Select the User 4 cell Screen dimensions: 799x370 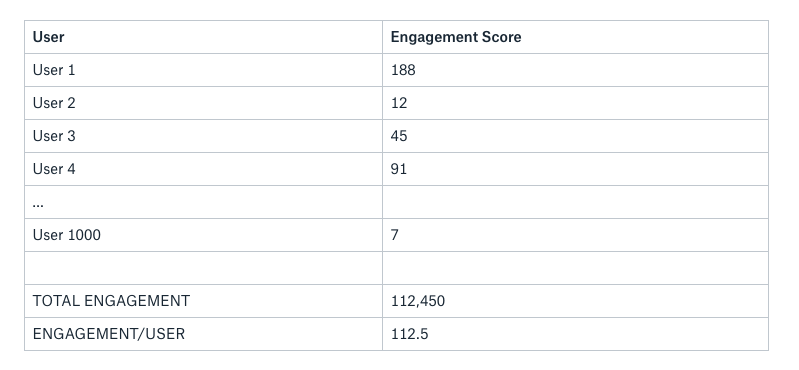point(203,169)
